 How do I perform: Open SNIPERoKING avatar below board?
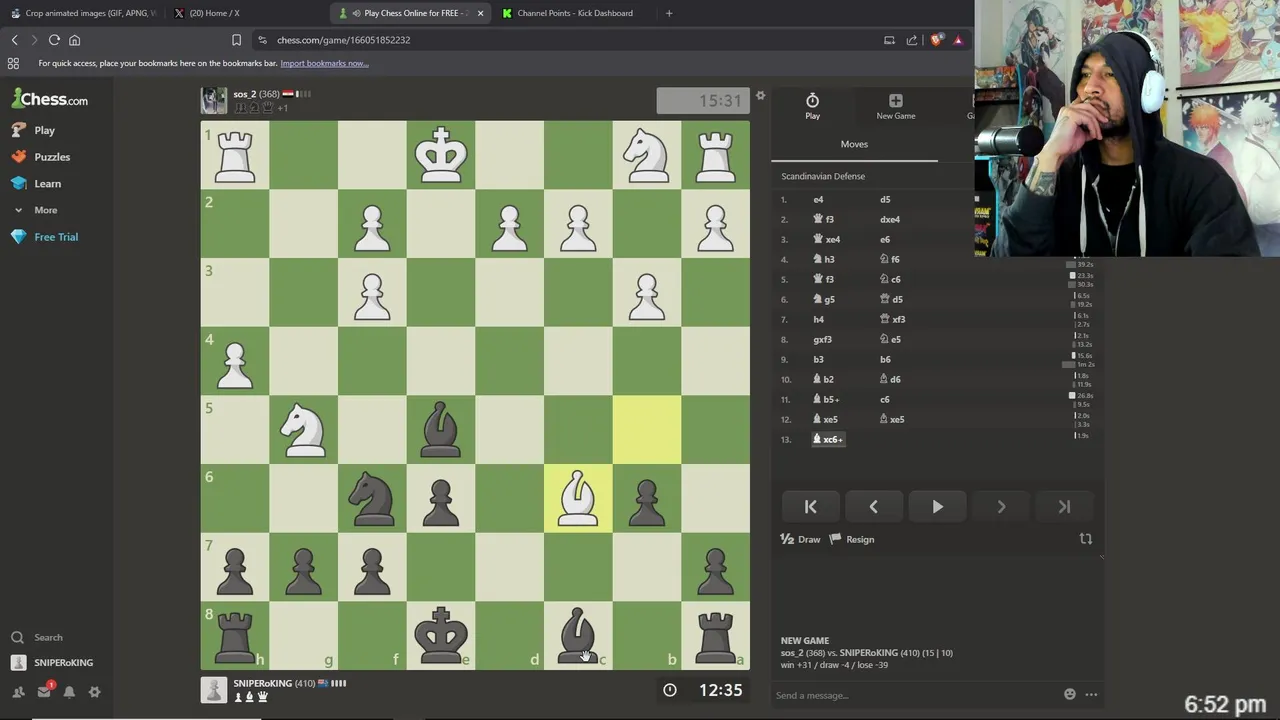(x=214, y=690)
